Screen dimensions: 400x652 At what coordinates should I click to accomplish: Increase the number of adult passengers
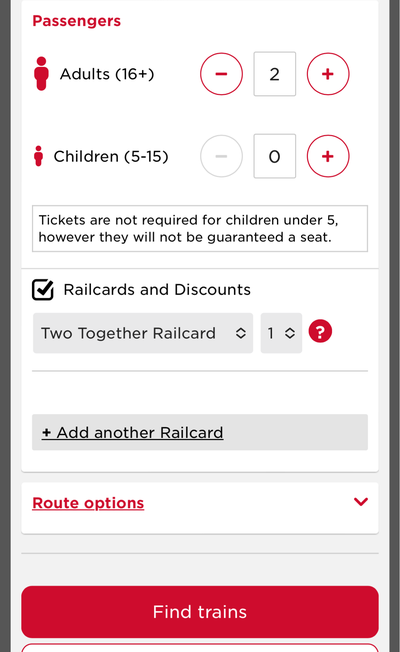[x=328, y=74]
